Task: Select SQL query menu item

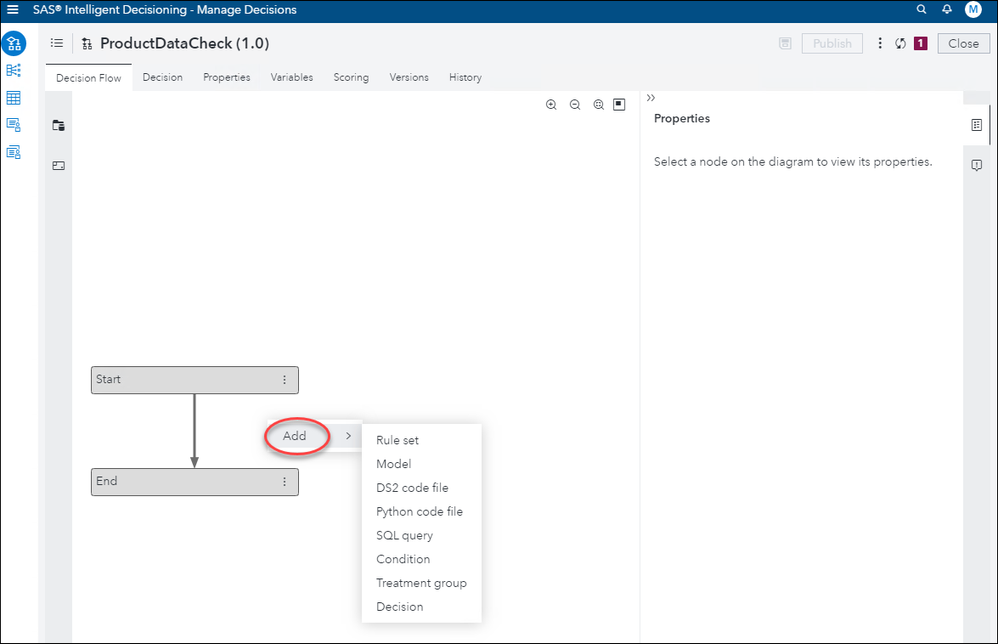Action: (421, 536)
